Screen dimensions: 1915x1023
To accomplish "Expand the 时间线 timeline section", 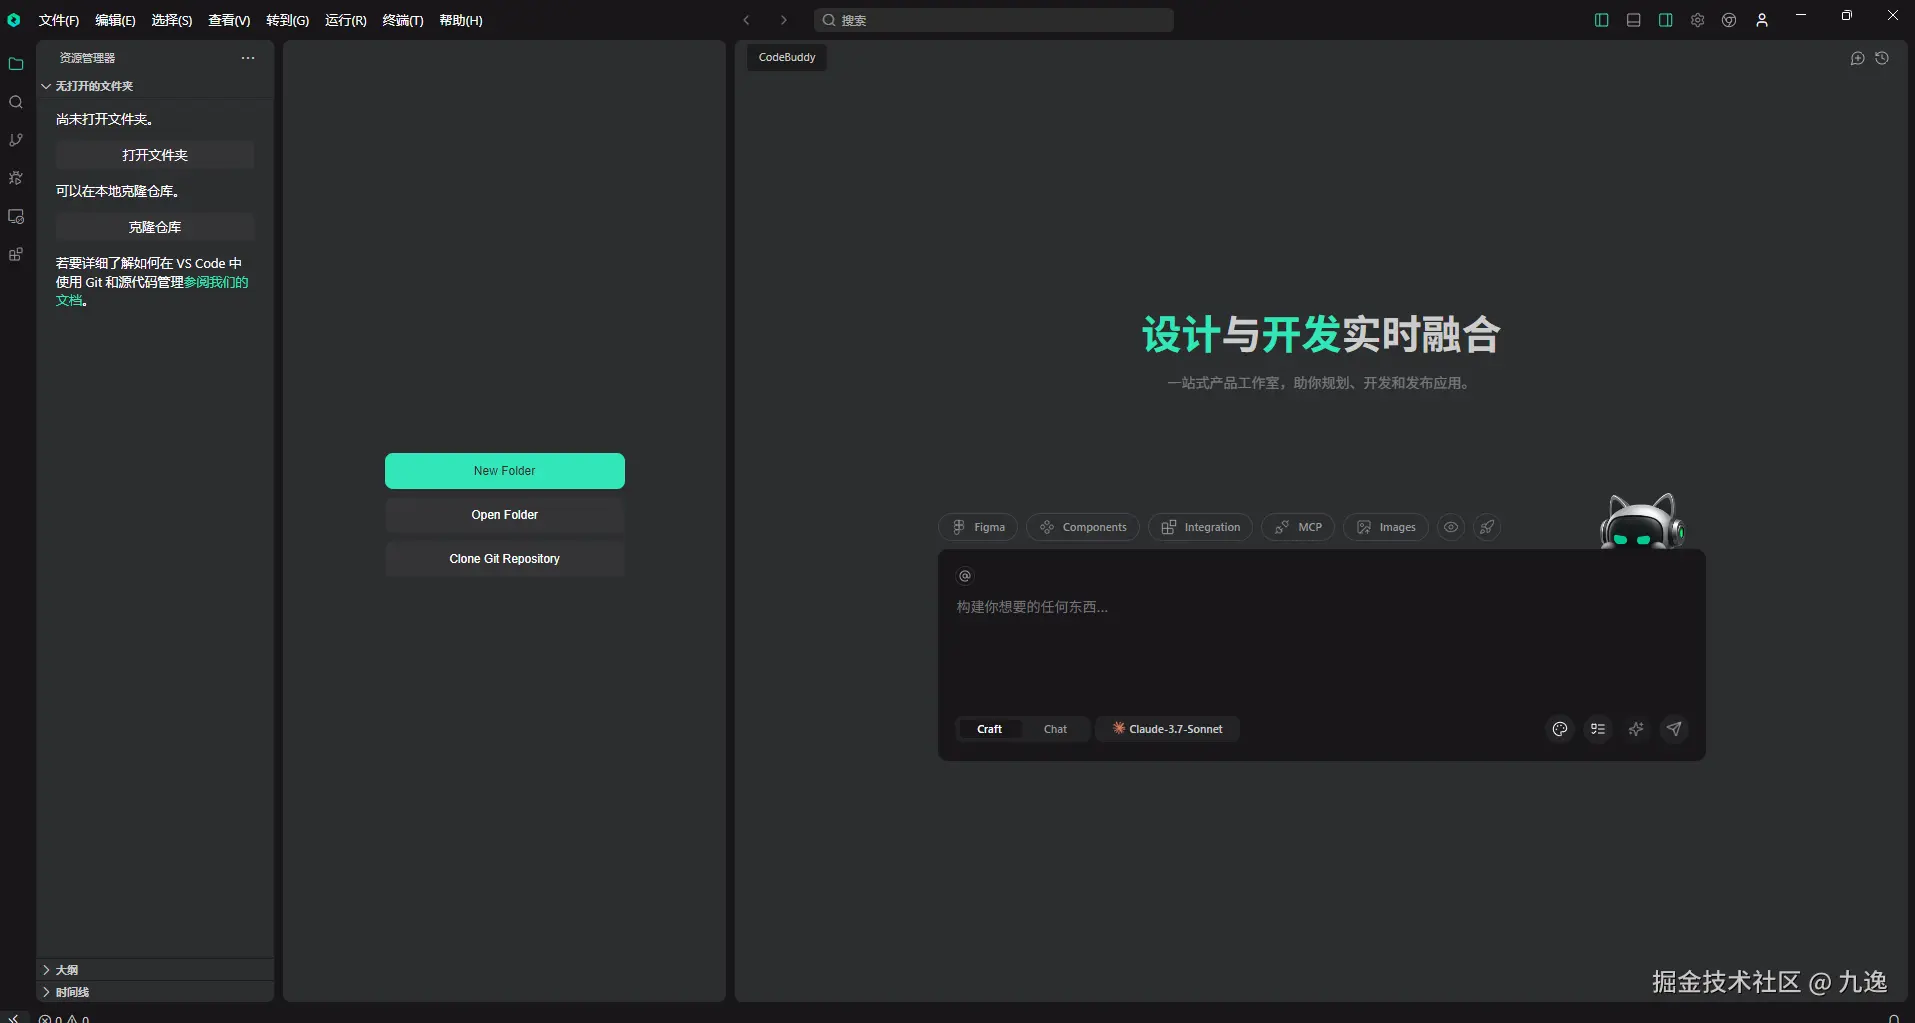I will tap(155, 992).
